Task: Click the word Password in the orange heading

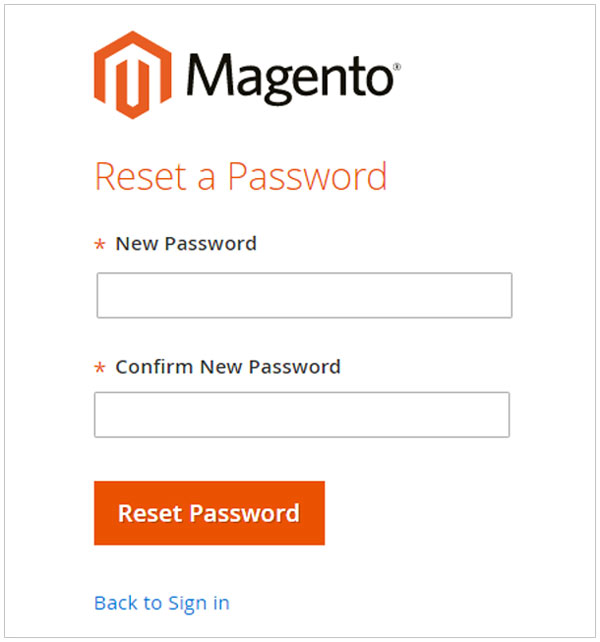Action: (307, 177)
